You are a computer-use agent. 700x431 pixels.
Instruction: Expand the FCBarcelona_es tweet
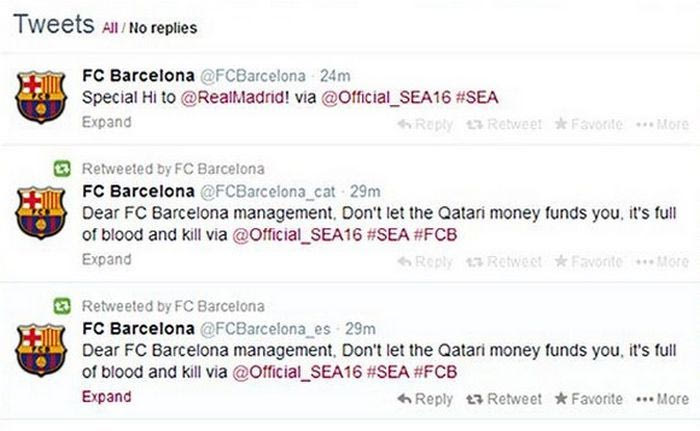(106, 396)
